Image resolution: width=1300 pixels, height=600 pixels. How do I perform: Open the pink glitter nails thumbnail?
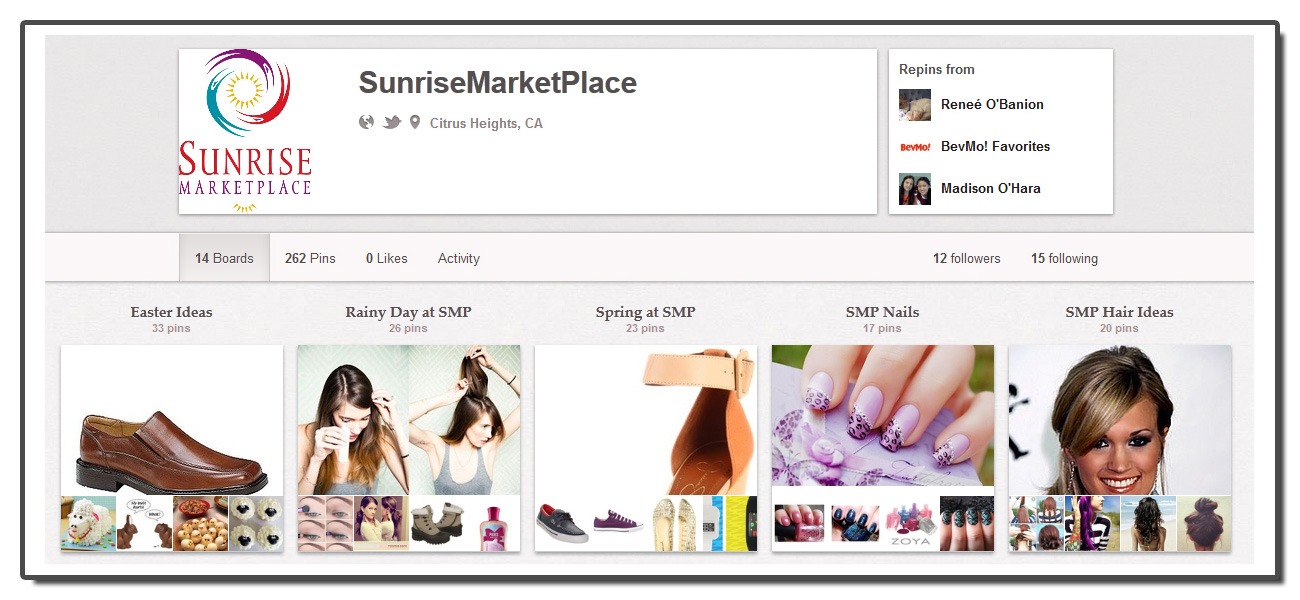pyautogui.click(x=799, y=523)
